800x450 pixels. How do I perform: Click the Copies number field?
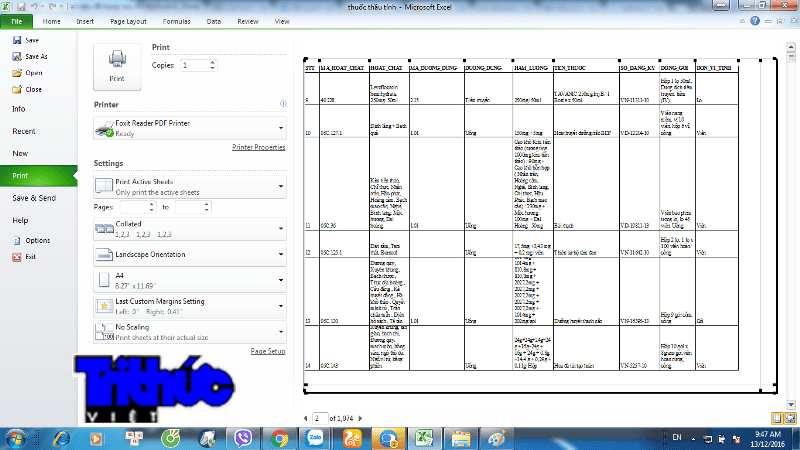194,65
